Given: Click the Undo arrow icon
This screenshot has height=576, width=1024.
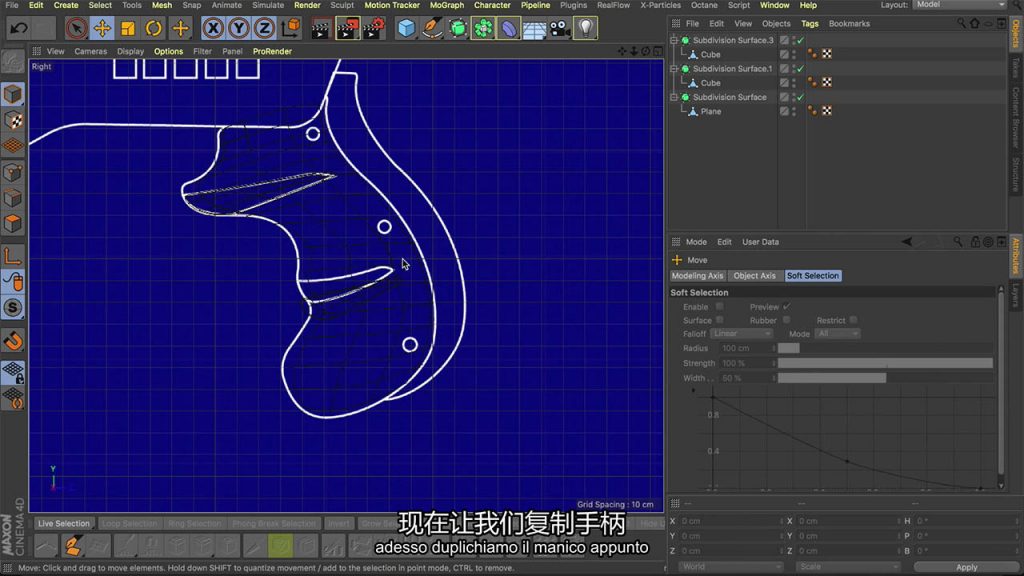Looking at the screenshot, I should click(19, 28).
